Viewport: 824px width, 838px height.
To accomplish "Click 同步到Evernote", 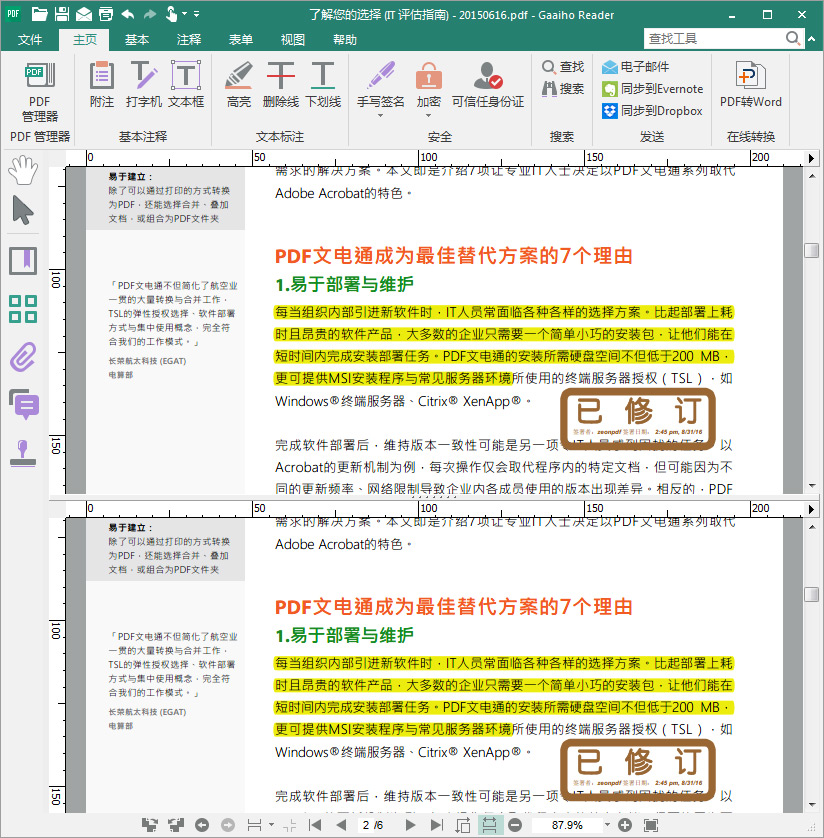I will pyautogui.click(x=652, y=89).
